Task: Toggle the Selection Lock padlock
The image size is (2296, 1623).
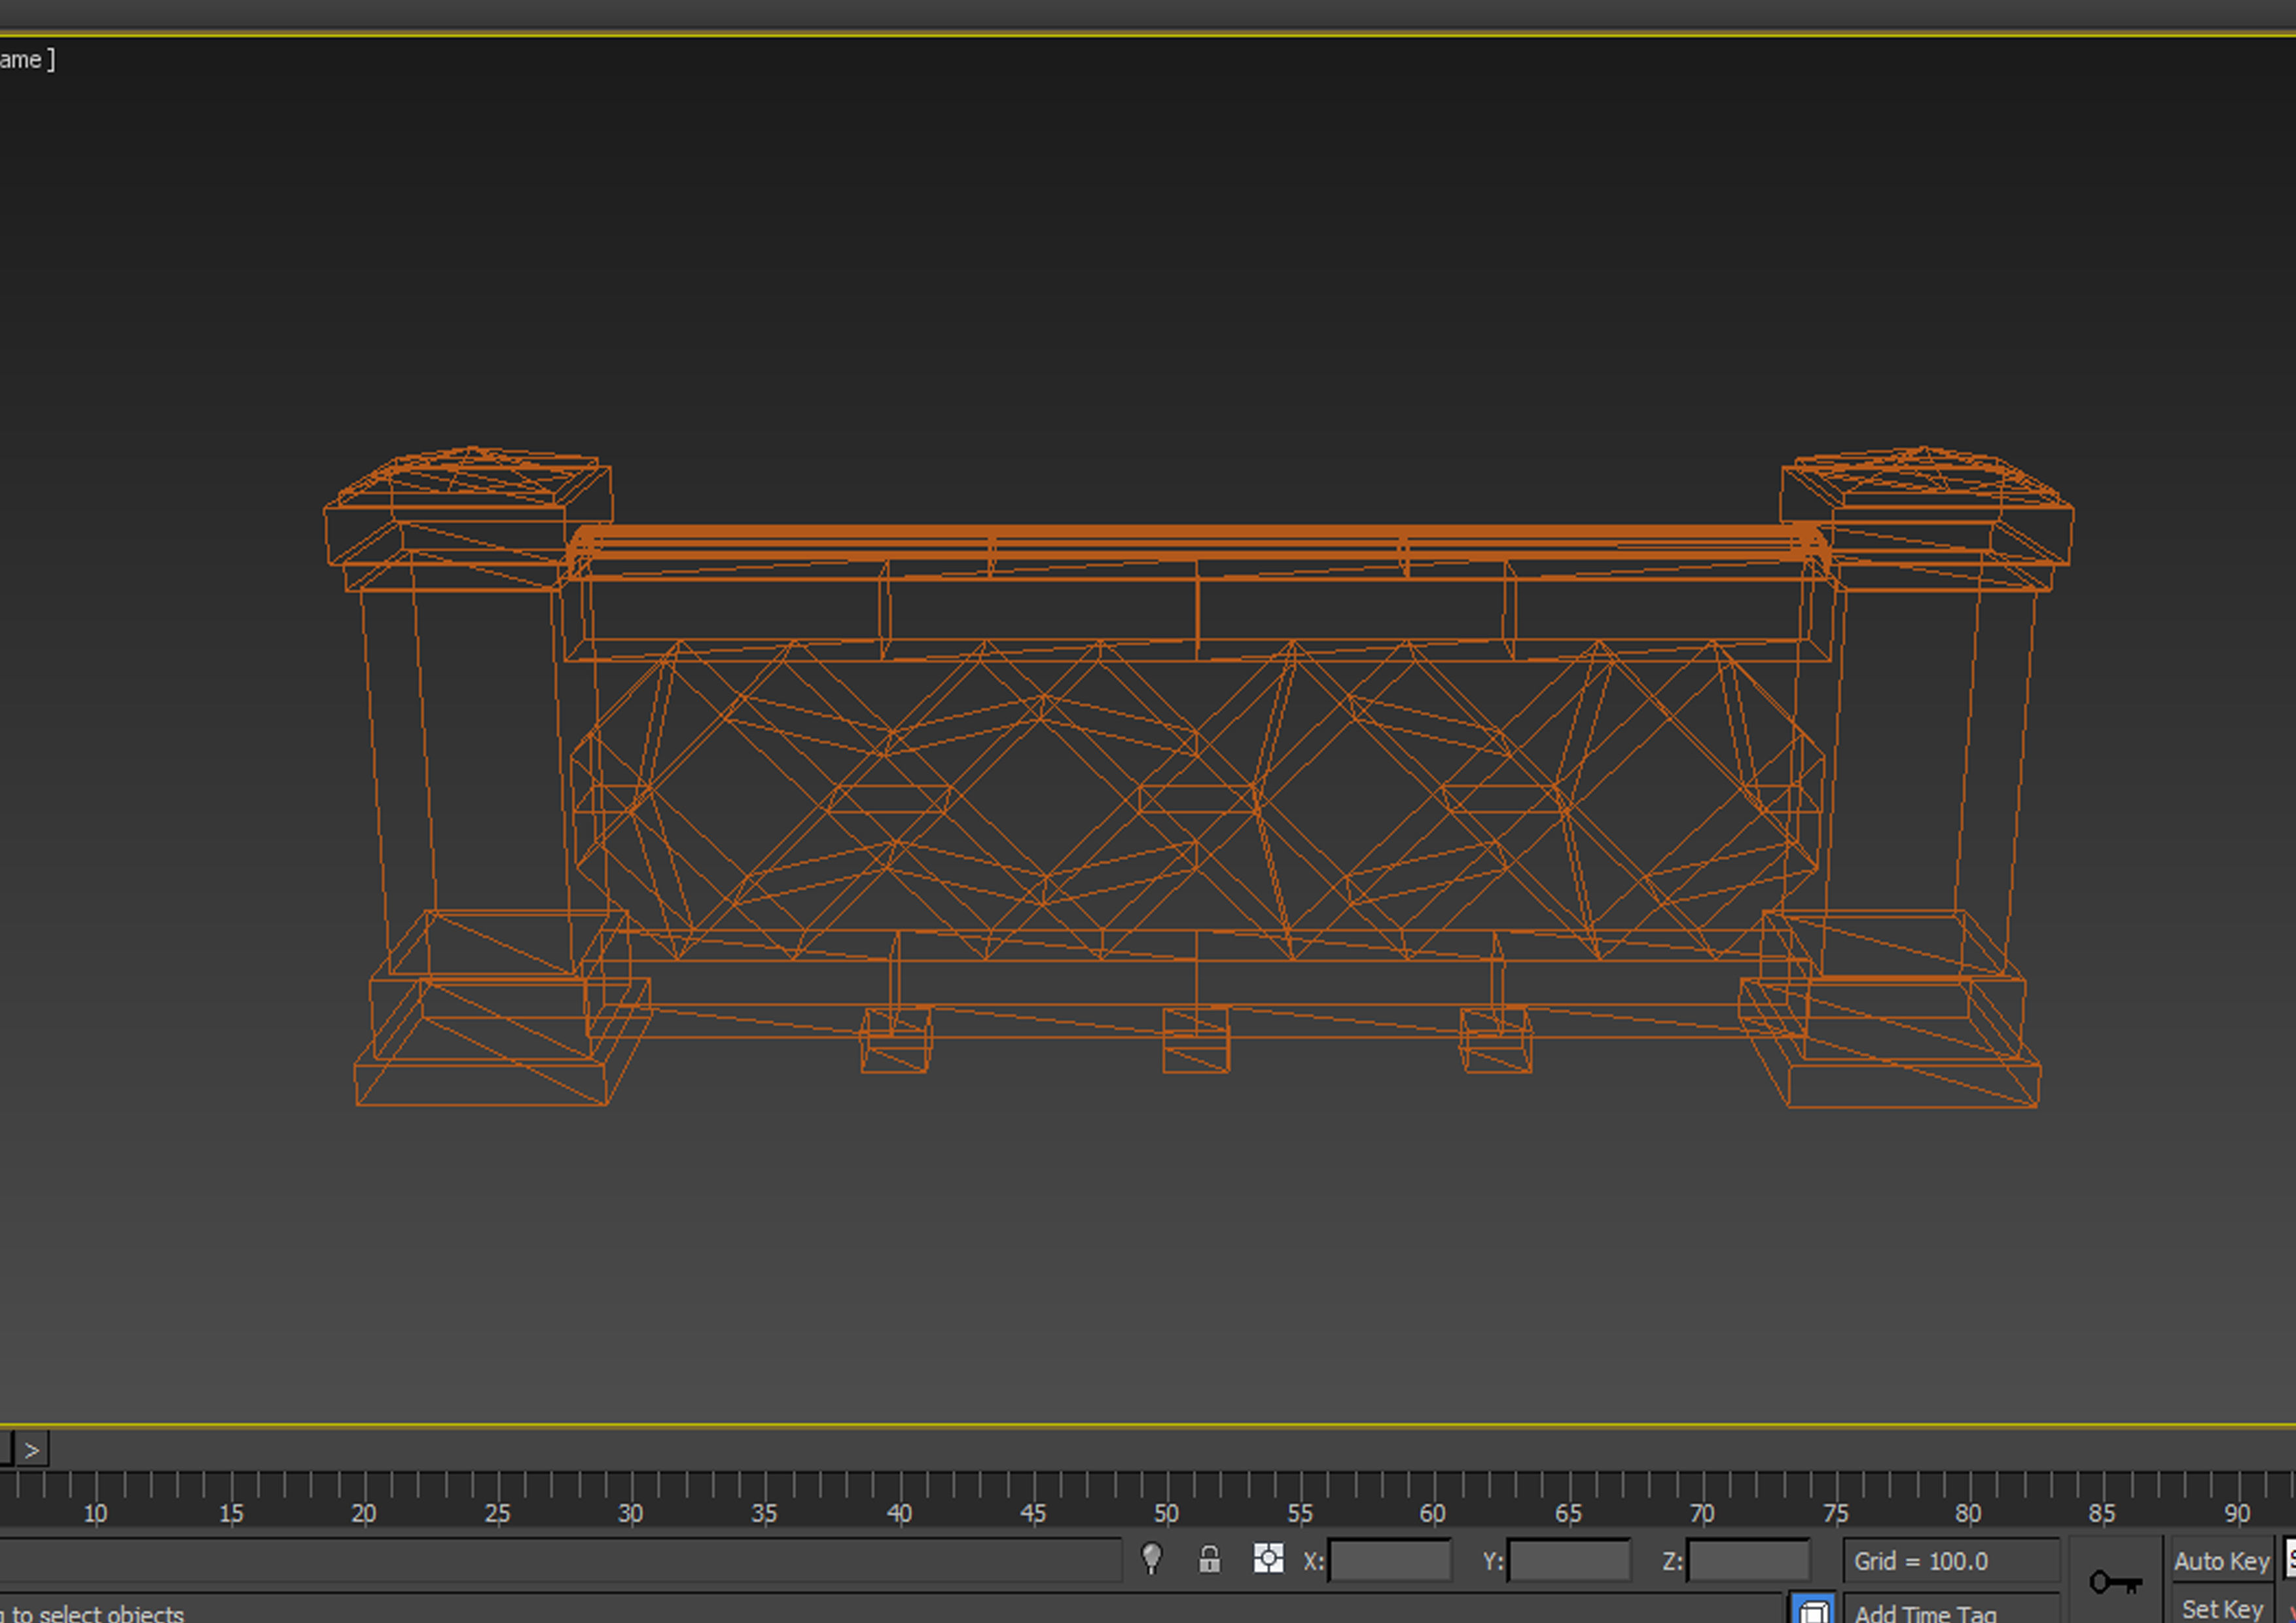Action: click(1209, 1559)
